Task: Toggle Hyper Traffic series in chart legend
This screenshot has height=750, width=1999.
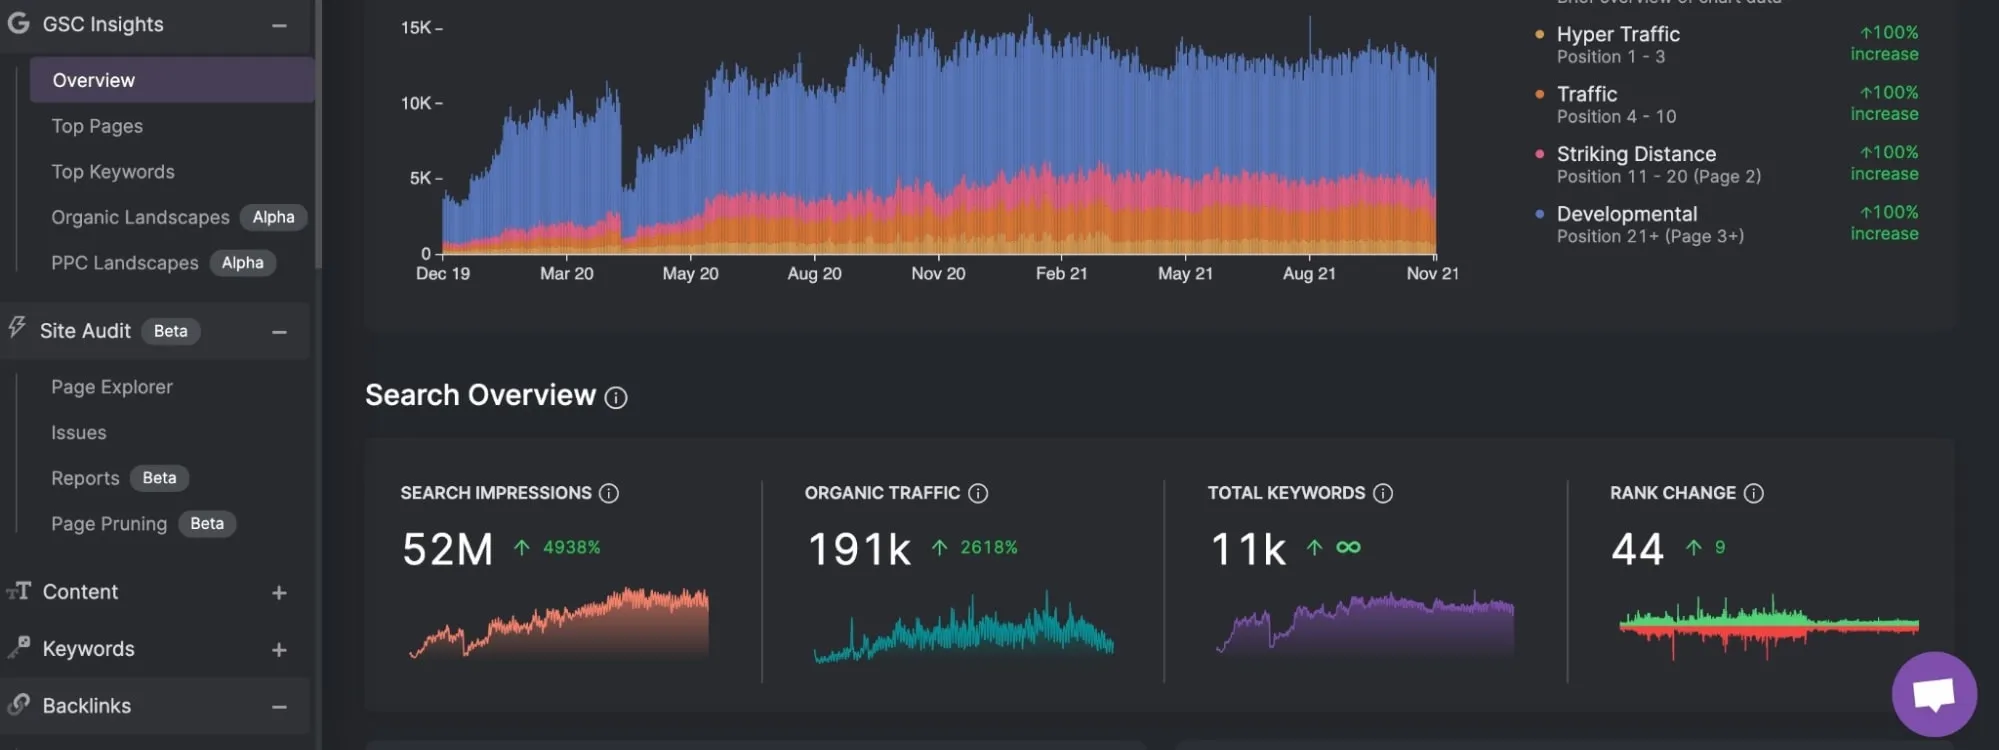Action: pos(1617,34)
